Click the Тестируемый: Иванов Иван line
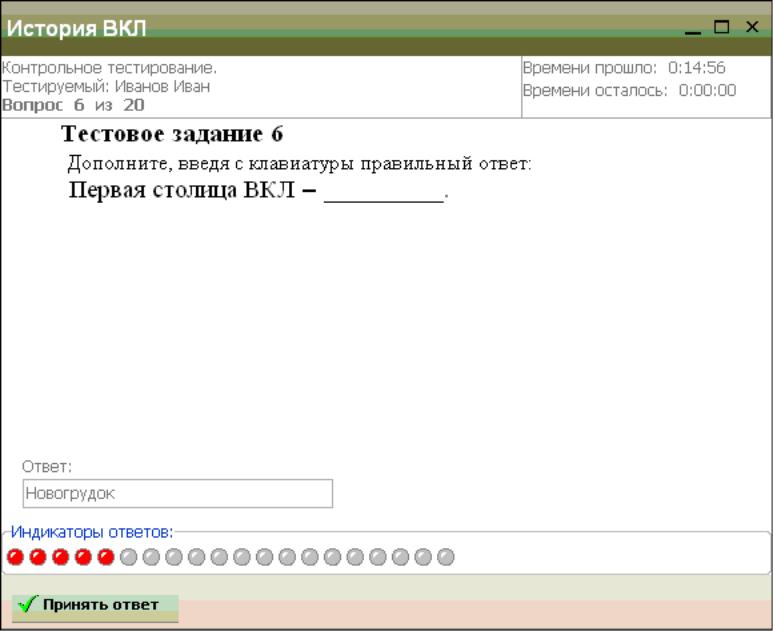Viewport: 773px width, 631px height. pyautogui.click(x=106, y=86)
